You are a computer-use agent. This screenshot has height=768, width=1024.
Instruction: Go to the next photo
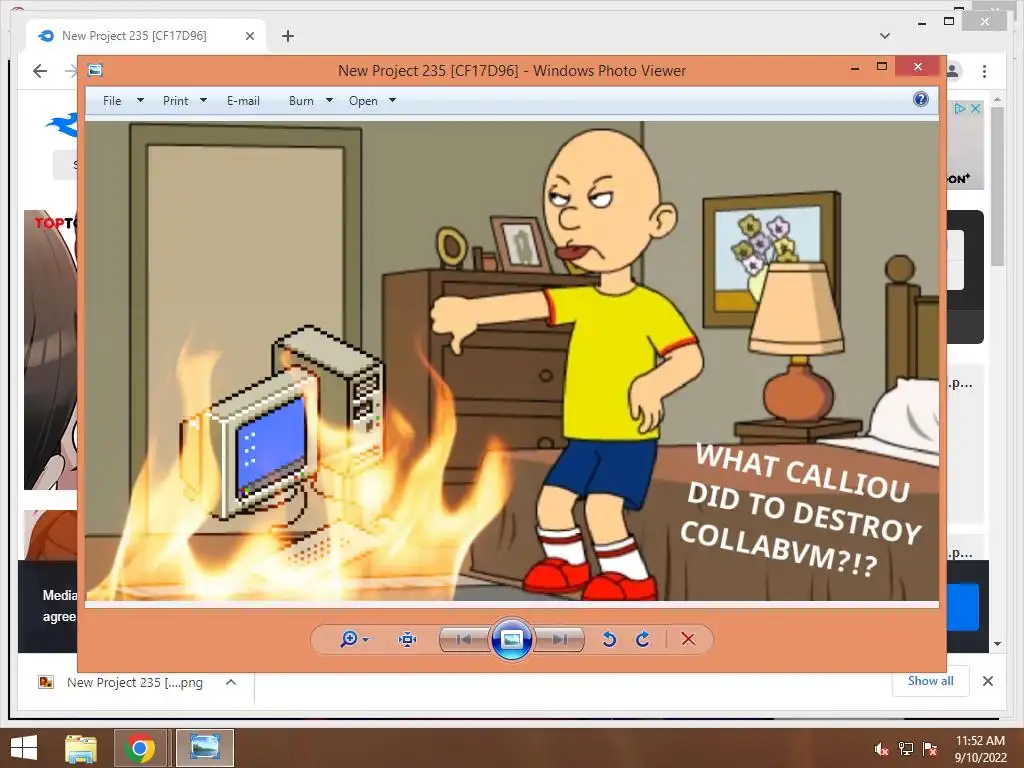559,639
